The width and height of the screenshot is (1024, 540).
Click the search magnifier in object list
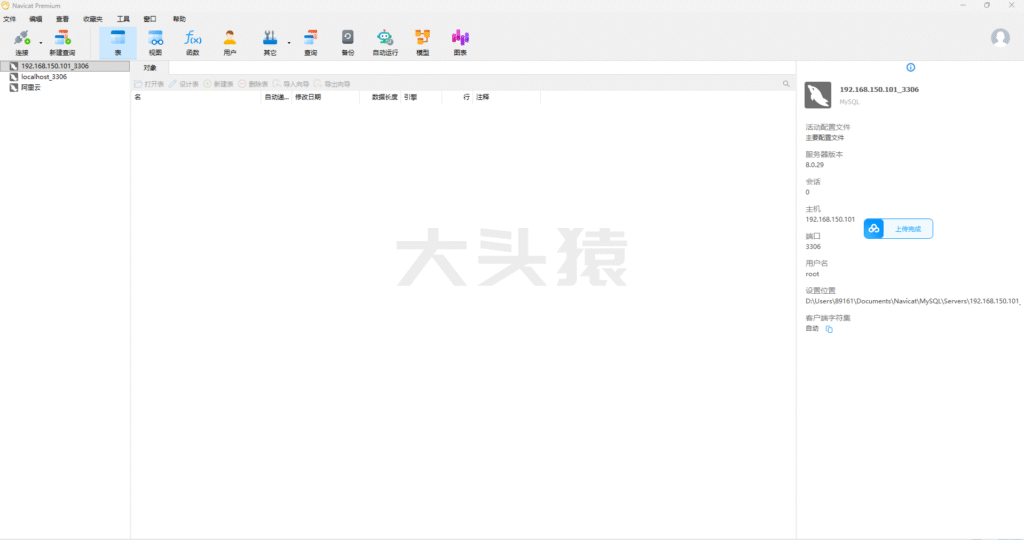pos(786,84)
